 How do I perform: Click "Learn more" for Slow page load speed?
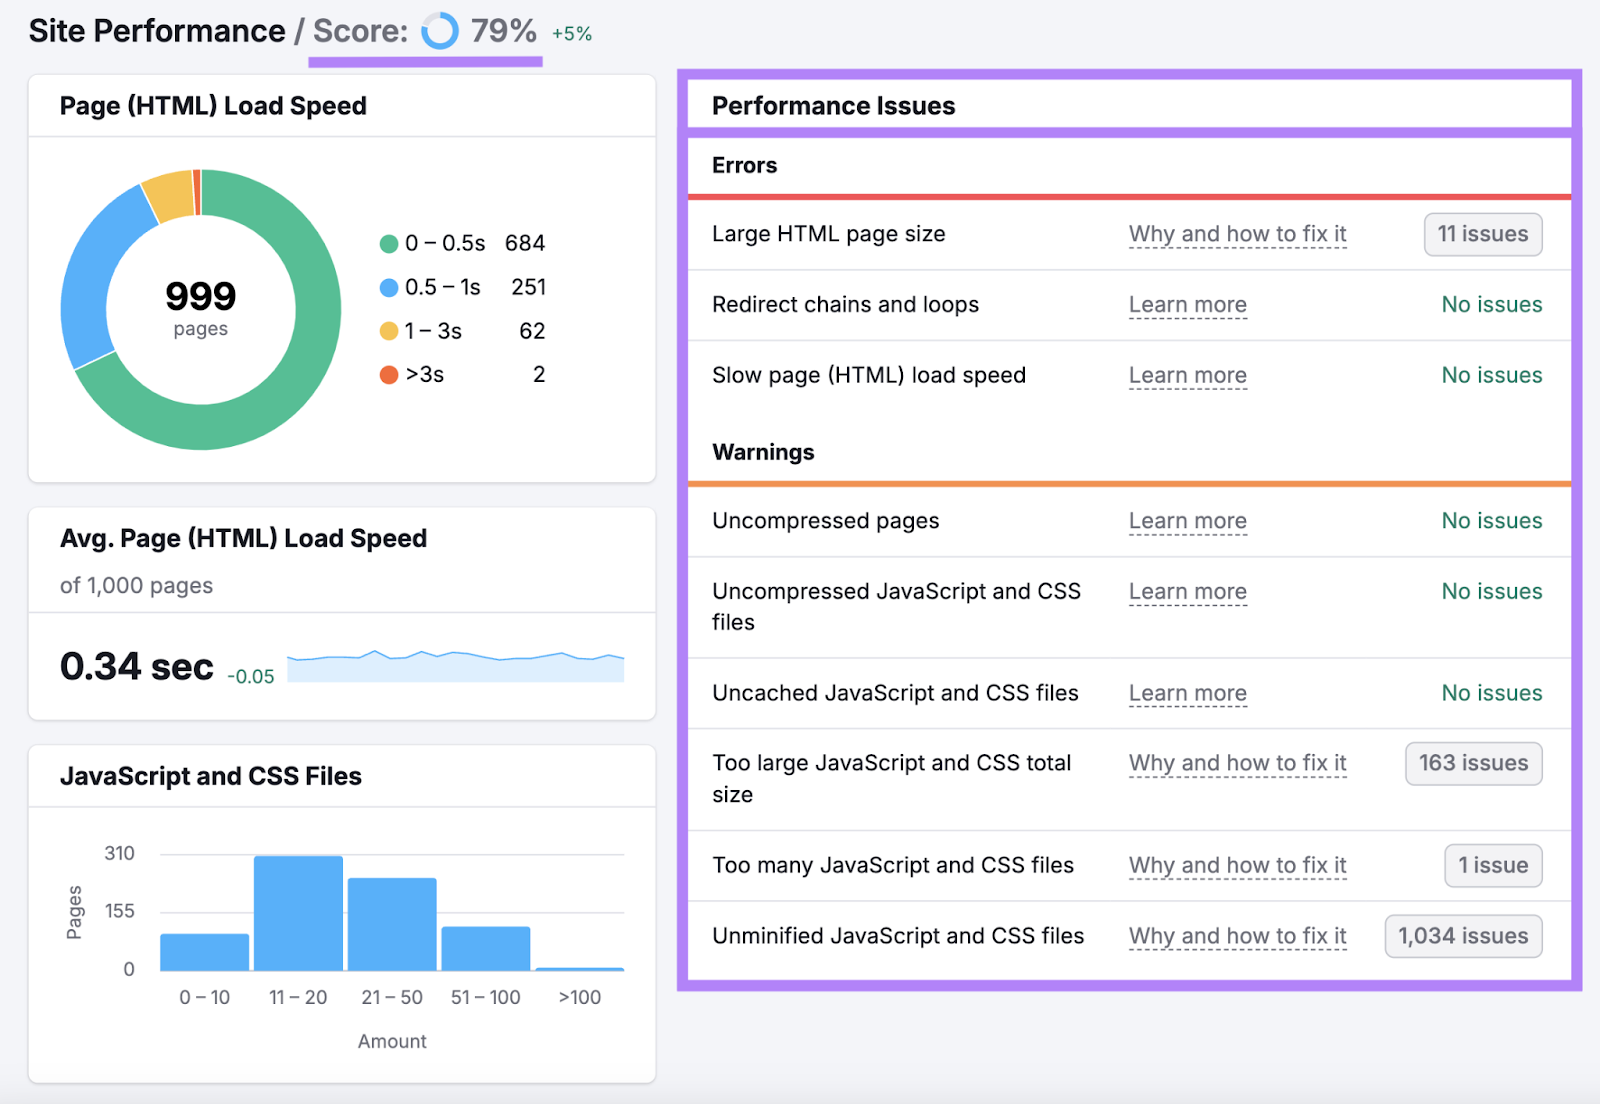tap(1187, 375)
